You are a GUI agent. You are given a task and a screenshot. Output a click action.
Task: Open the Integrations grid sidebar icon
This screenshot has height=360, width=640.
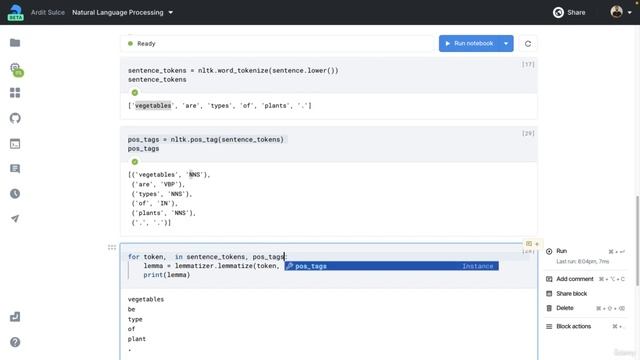tap(15, 93)
